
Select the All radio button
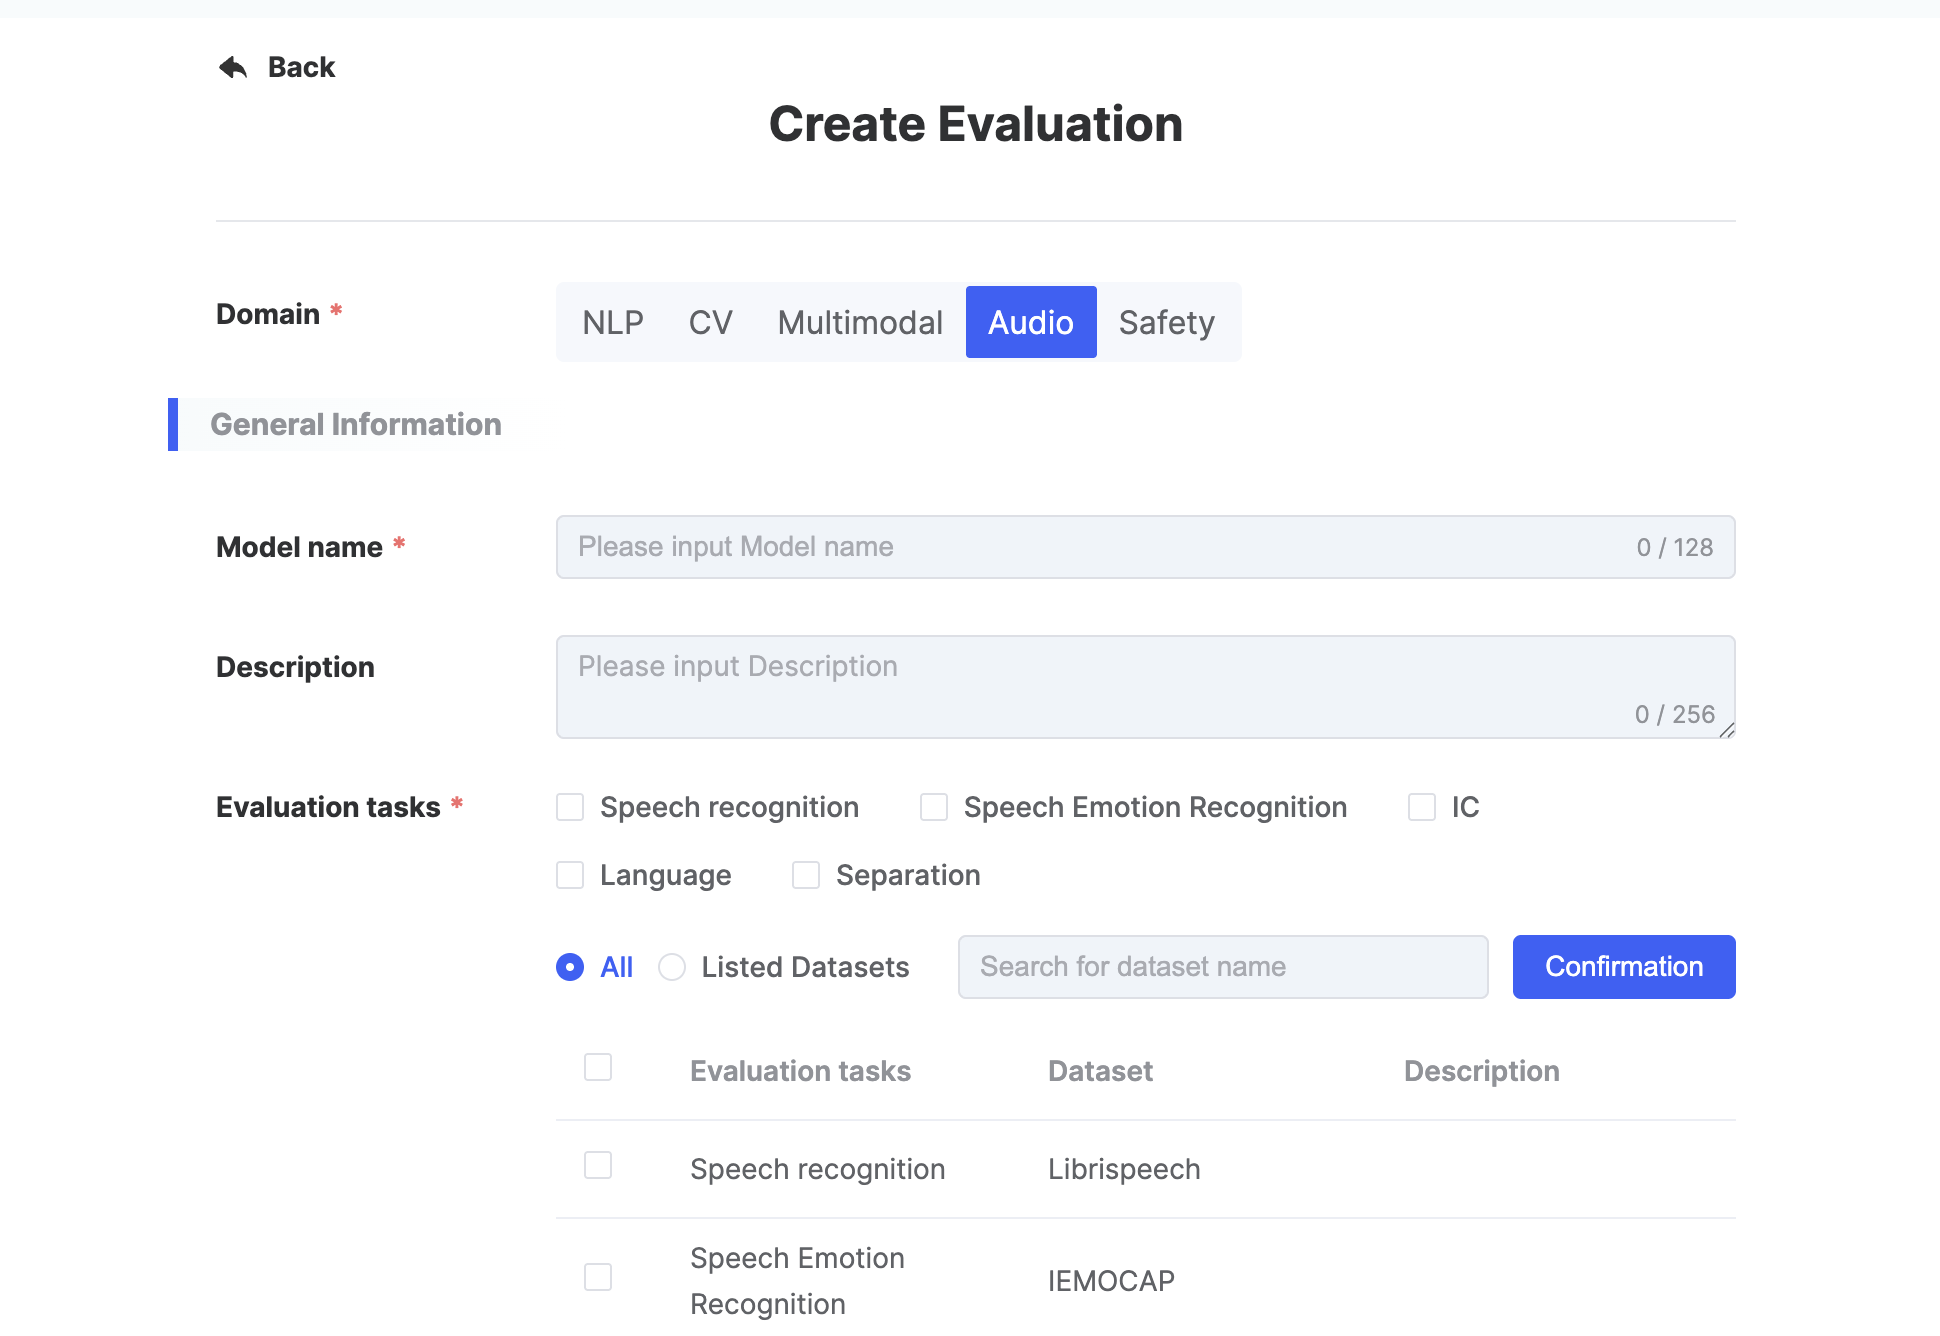[x=570, y=967]
